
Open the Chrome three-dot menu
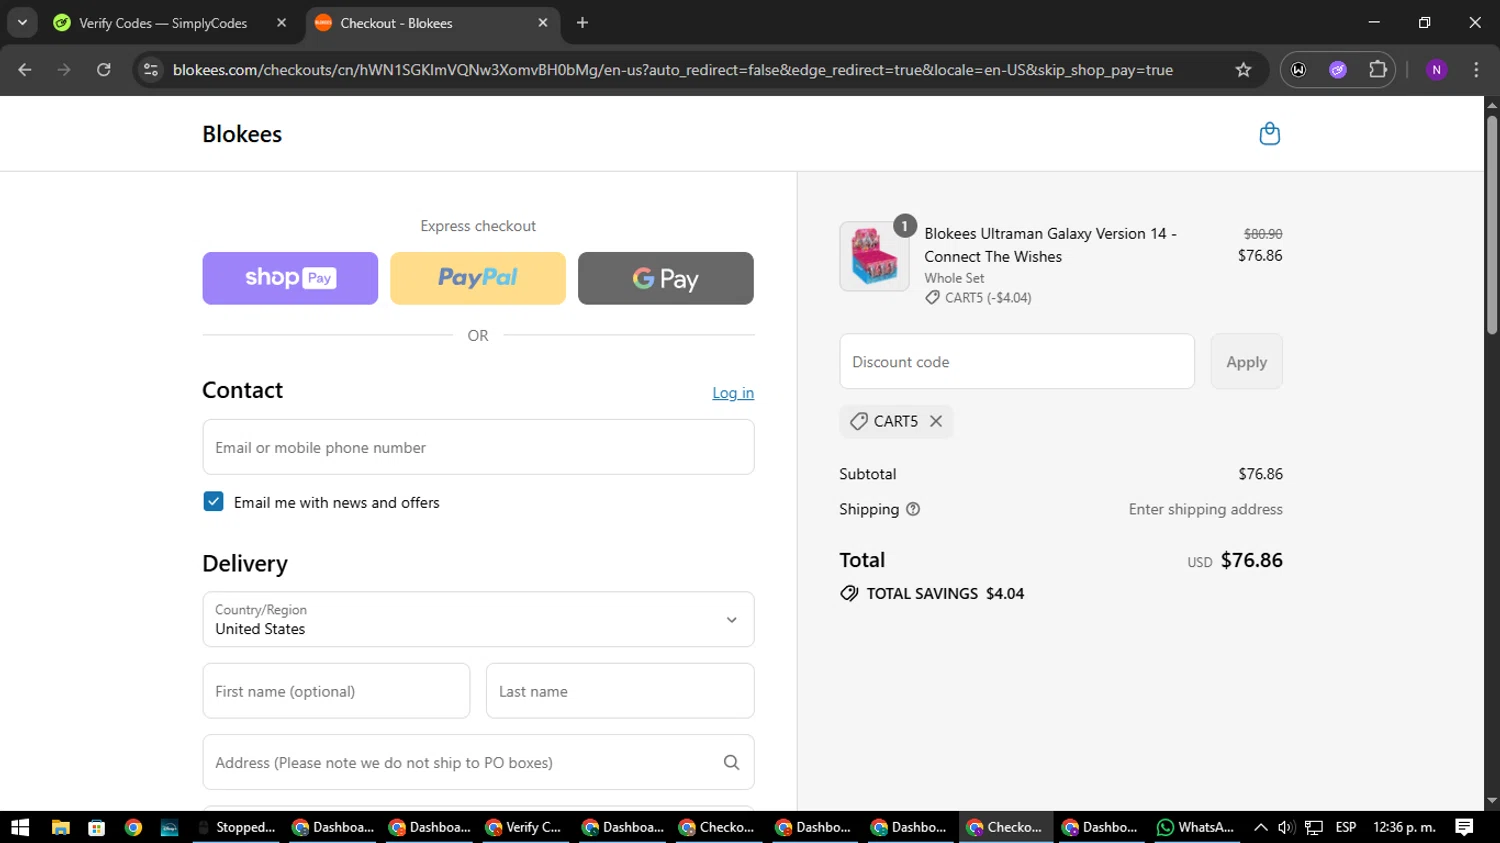(x=1476, y=70)
